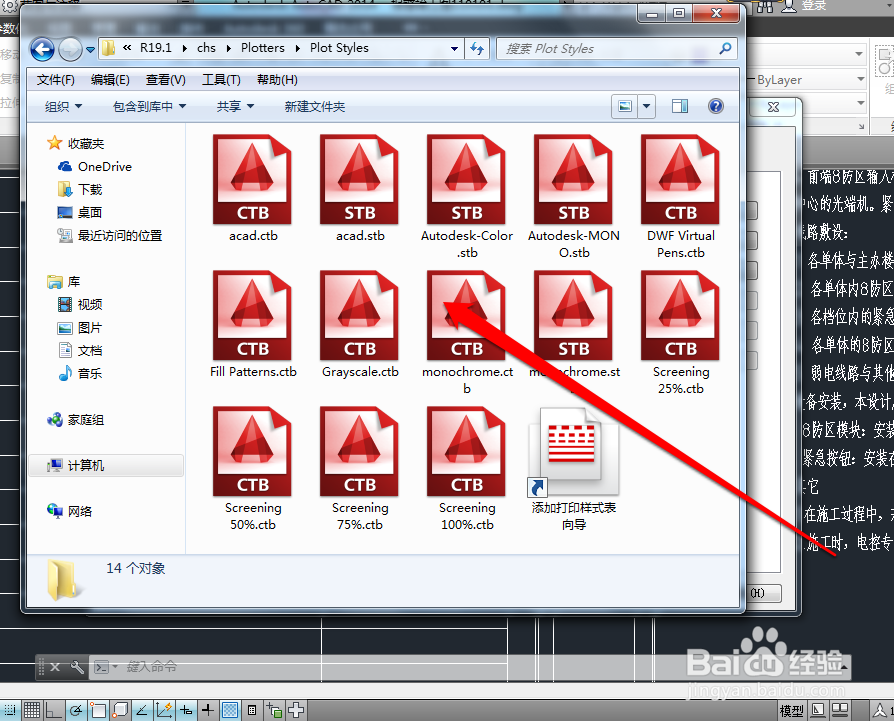Viewport: 894px width, 721px height.
Task: Open the 工具(T) menu
Action: 221,80
